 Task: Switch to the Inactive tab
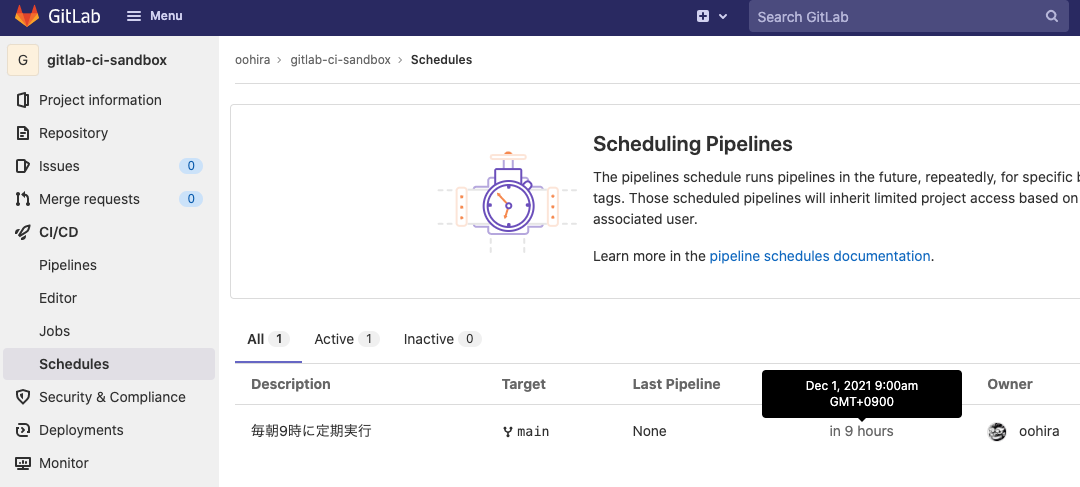(429, 339)
